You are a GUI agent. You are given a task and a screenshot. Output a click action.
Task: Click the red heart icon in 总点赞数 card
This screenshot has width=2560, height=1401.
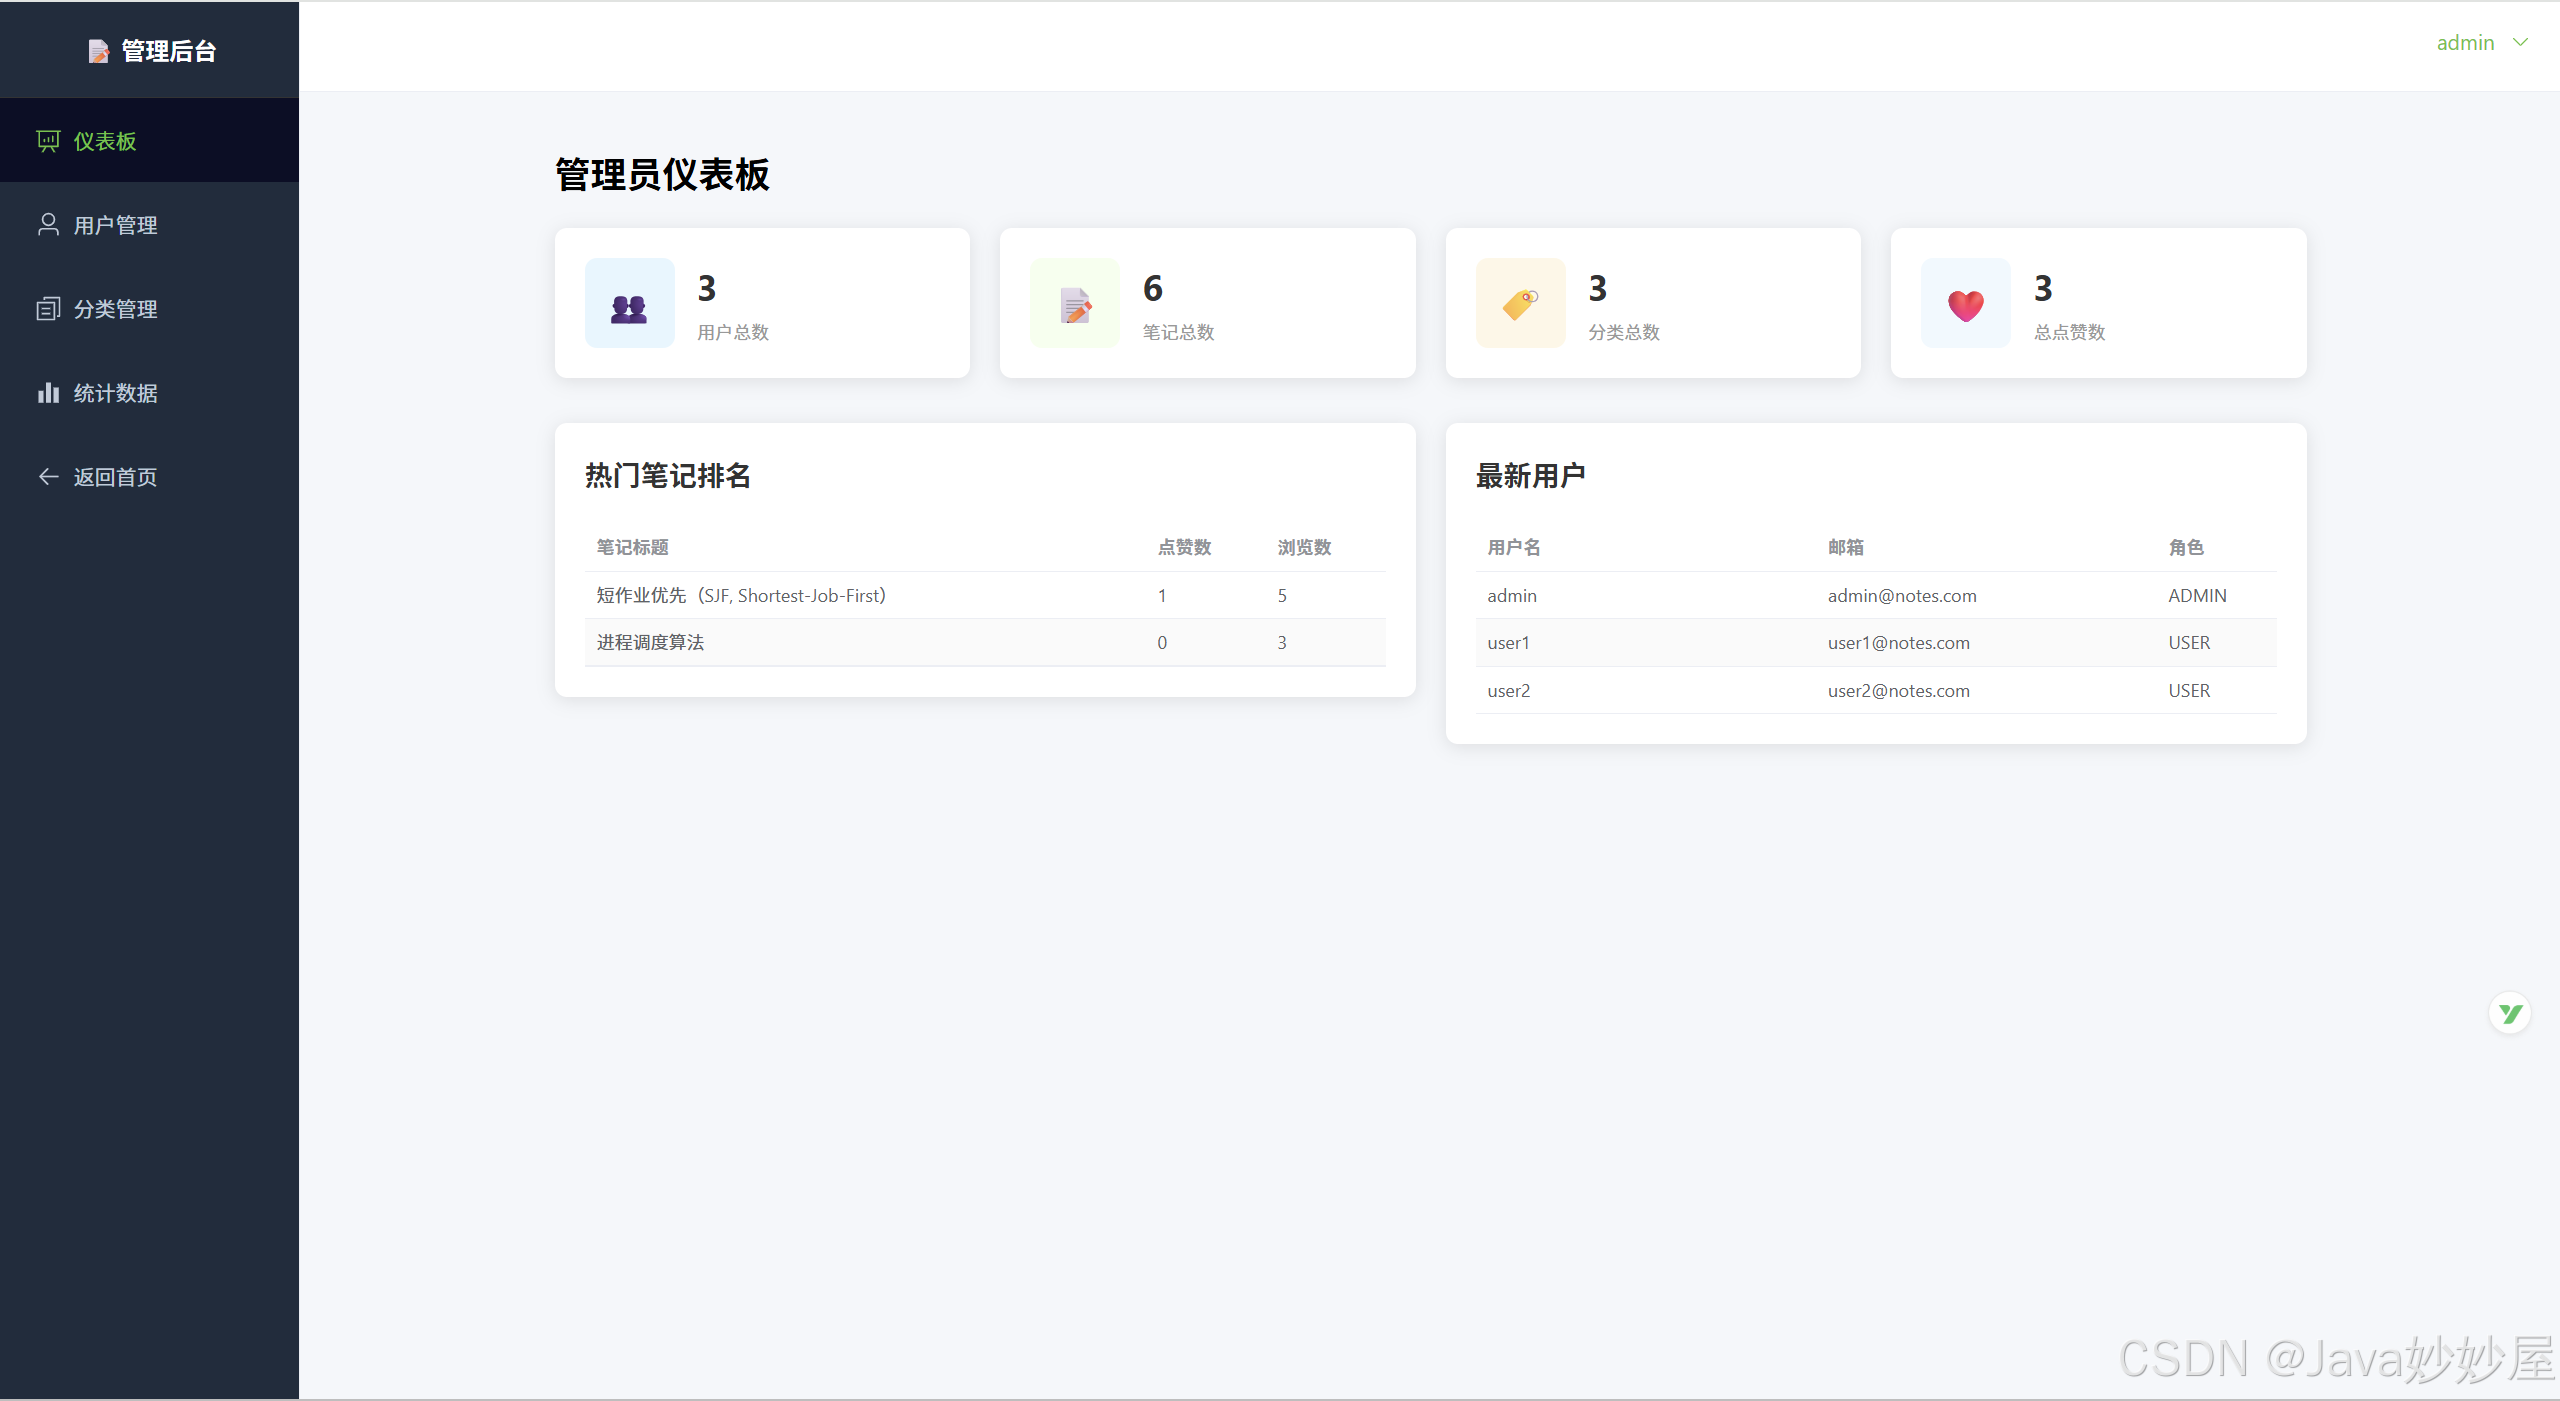(1965, 305)
